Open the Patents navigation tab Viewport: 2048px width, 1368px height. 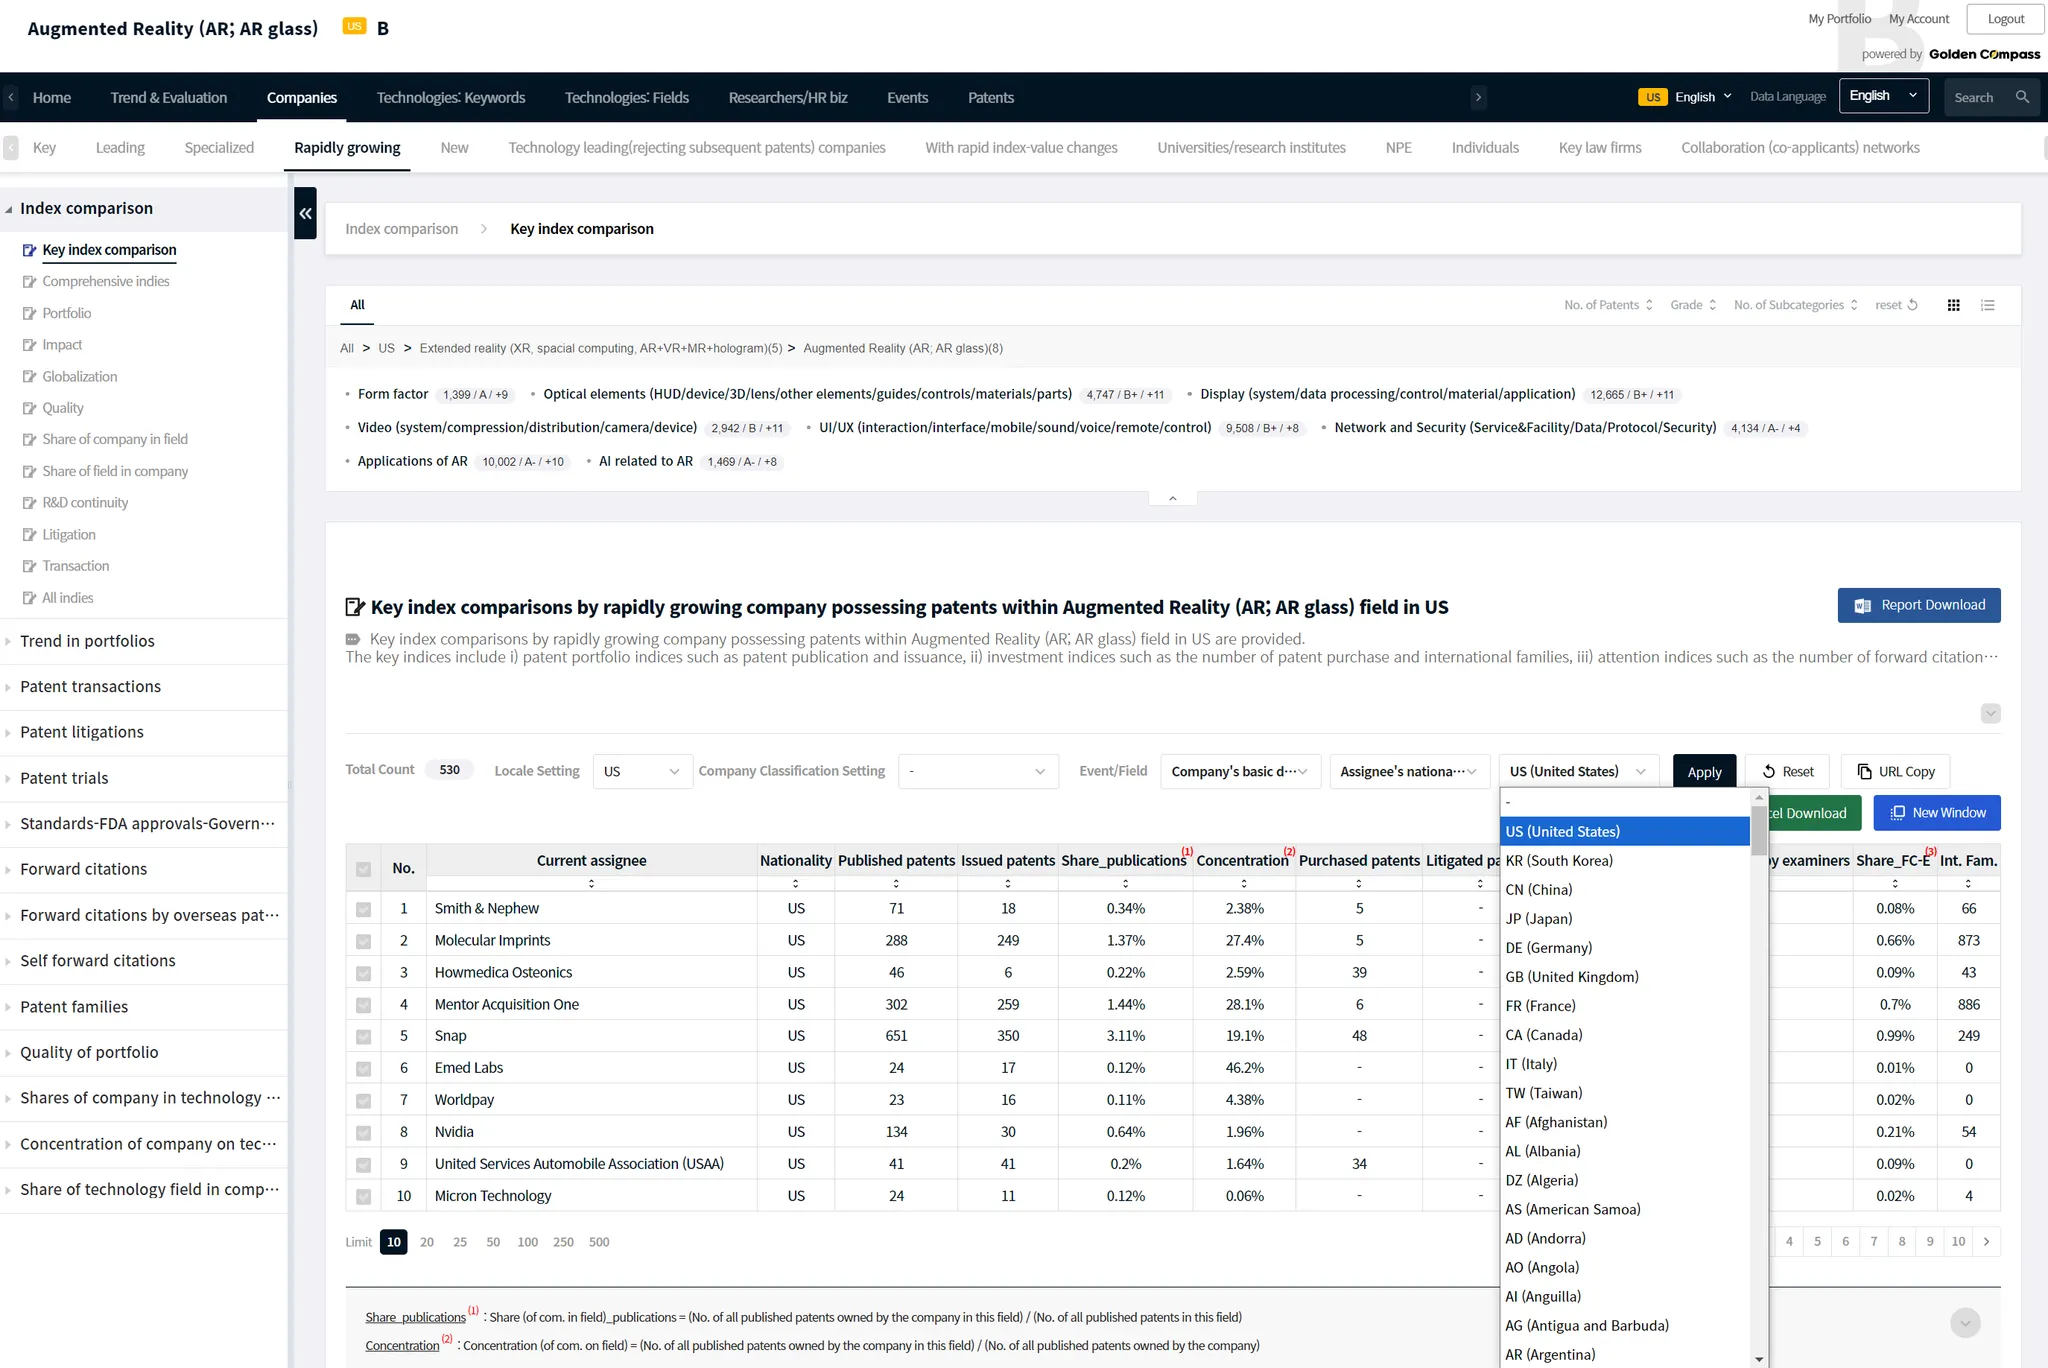pyautogui.click(x=990, y=97)
